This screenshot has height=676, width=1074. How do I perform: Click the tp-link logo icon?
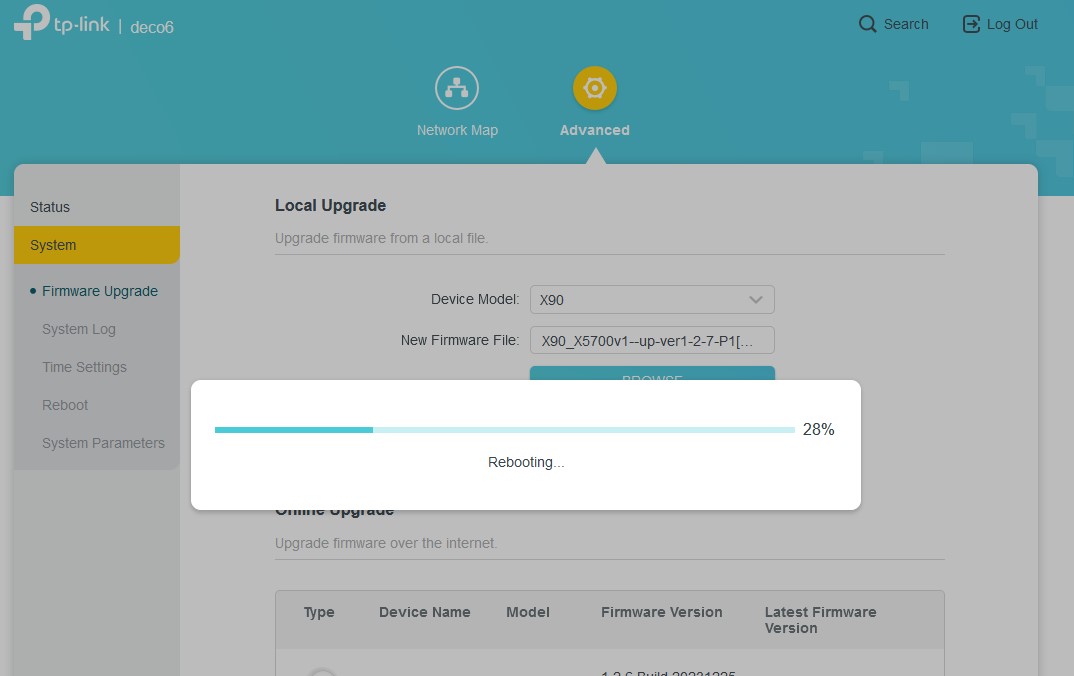pyautogui.click(x=31, y=23)
